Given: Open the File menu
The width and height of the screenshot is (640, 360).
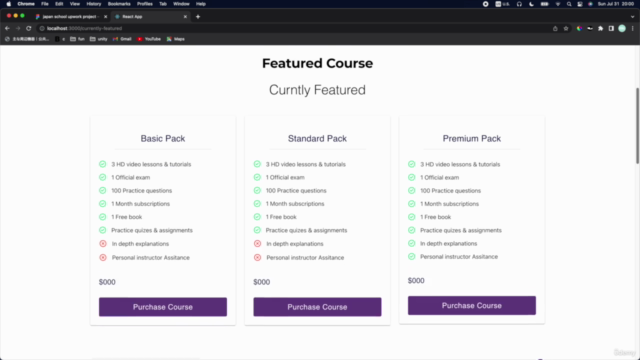Looking at the screenshot, I should (45, 4).
